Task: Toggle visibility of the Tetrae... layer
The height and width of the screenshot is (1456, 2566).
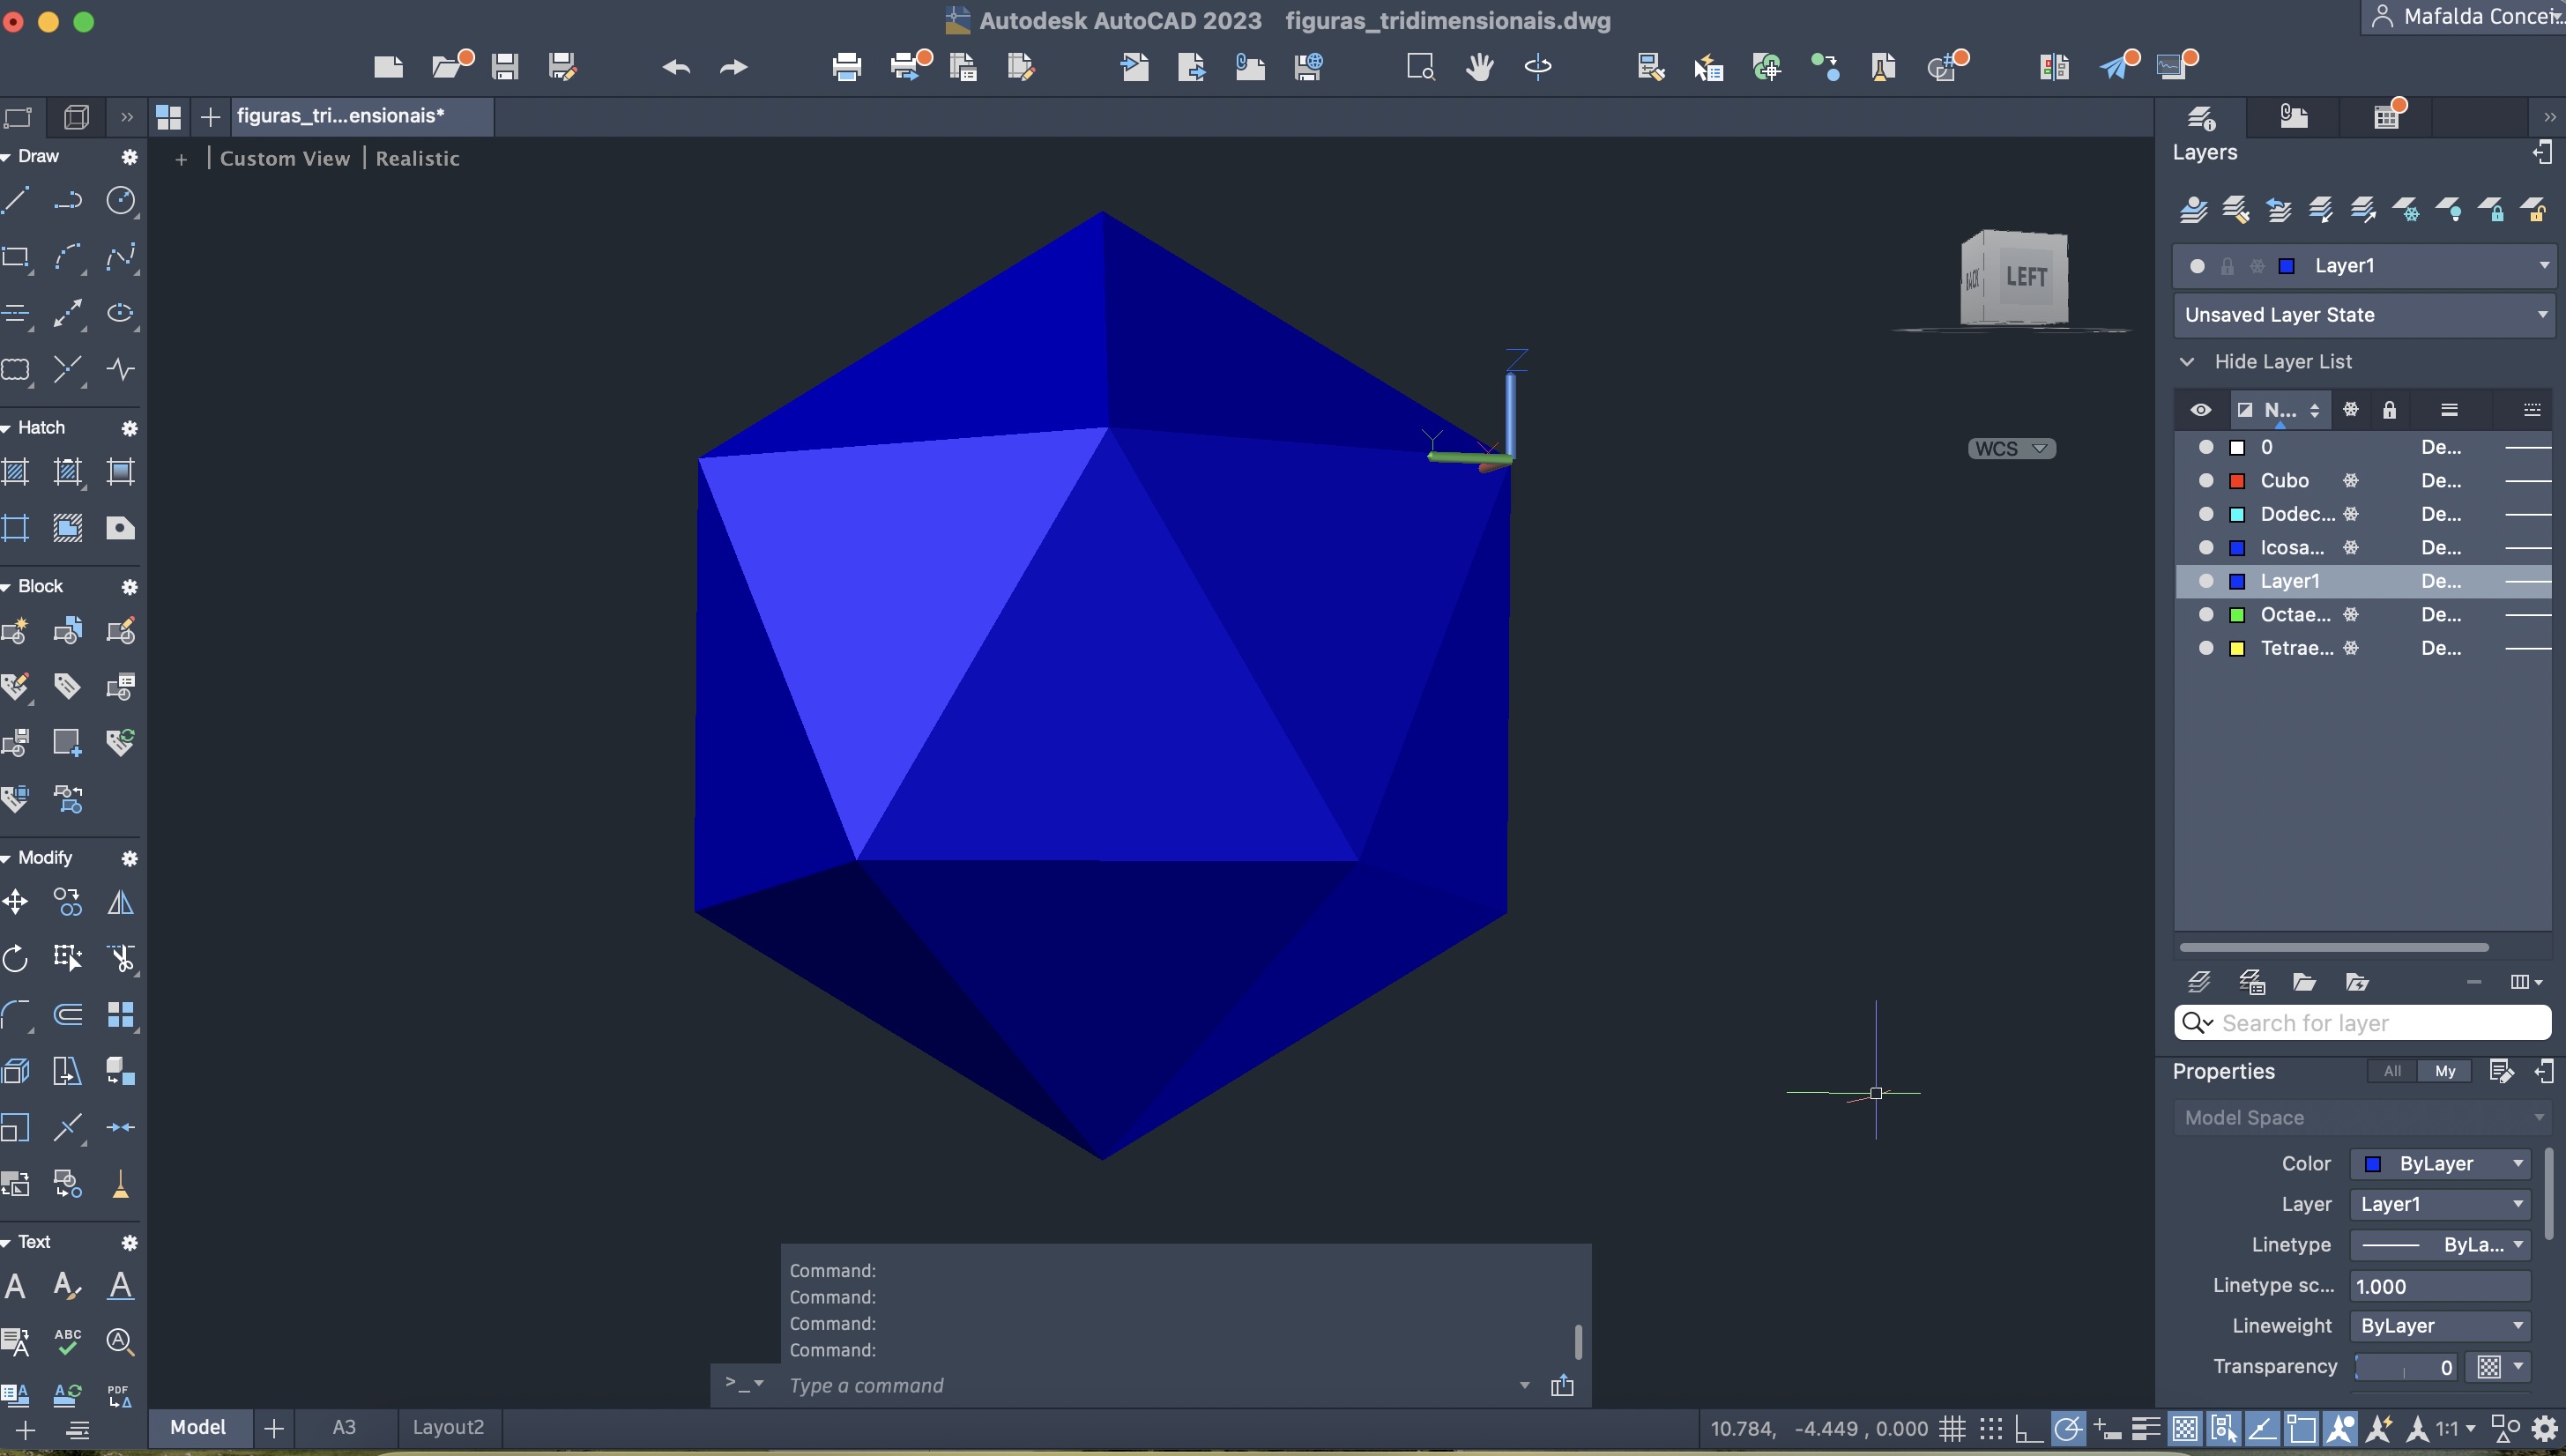Action: pos(2205,648)
